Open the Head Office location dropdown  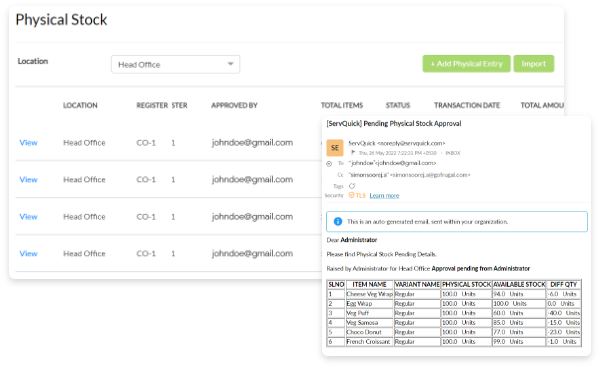click(176, 64)
